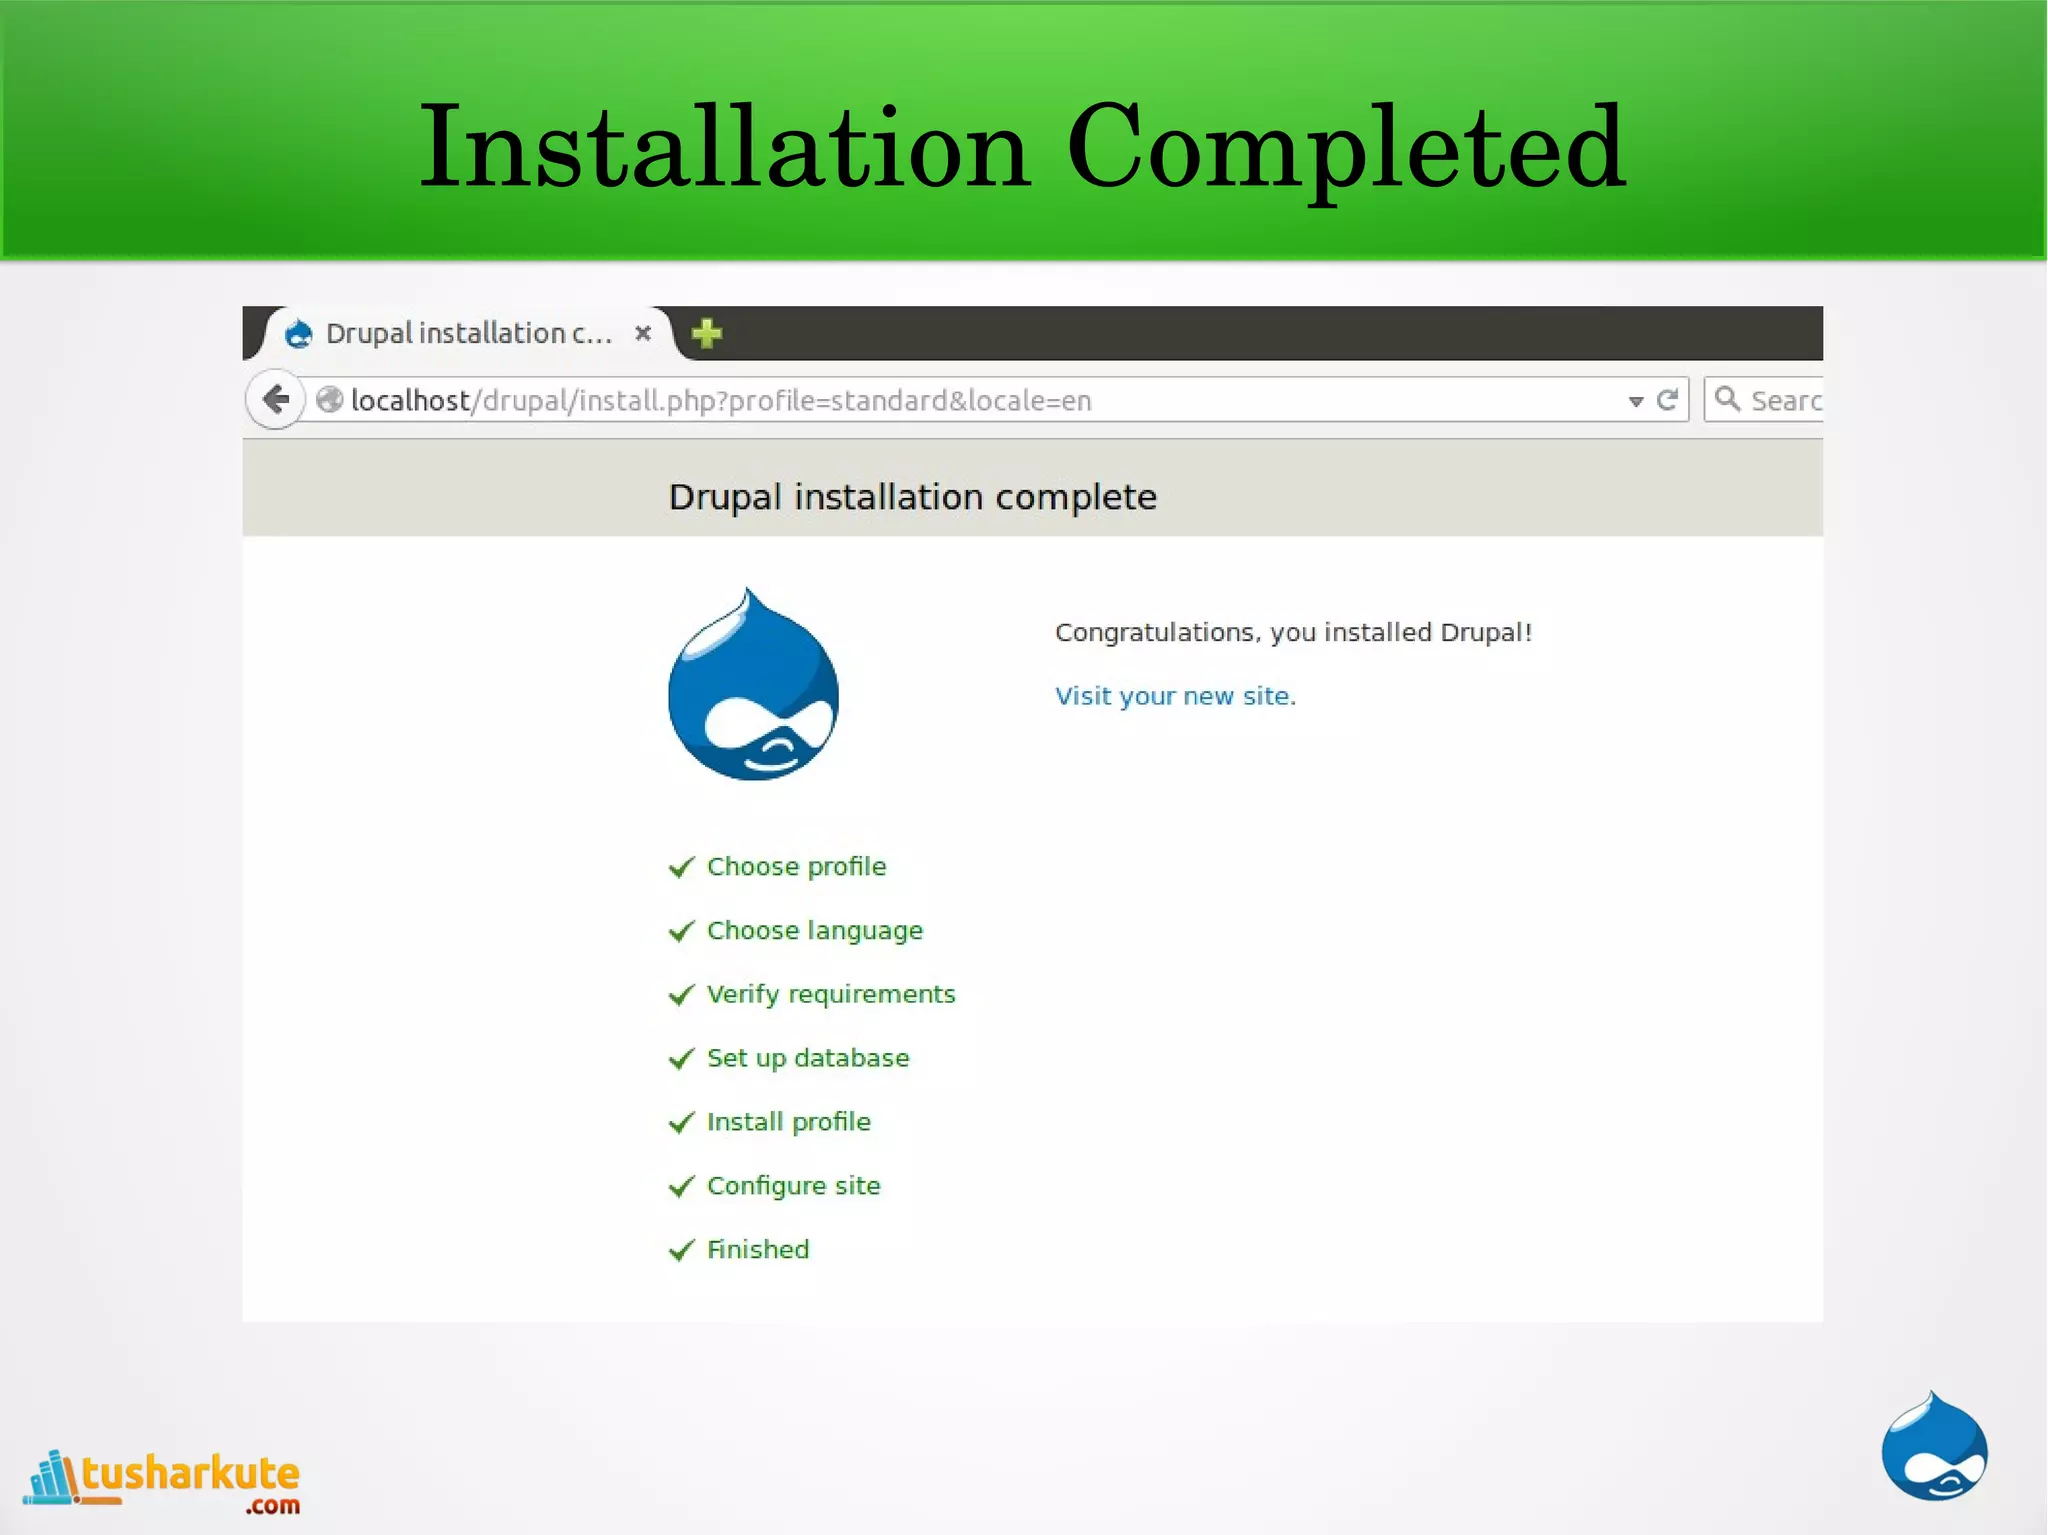The width and height of the screenshot is (2048, 1535).
Task: Click the checkmark beside Install profile
Action: coord(681,1123)
